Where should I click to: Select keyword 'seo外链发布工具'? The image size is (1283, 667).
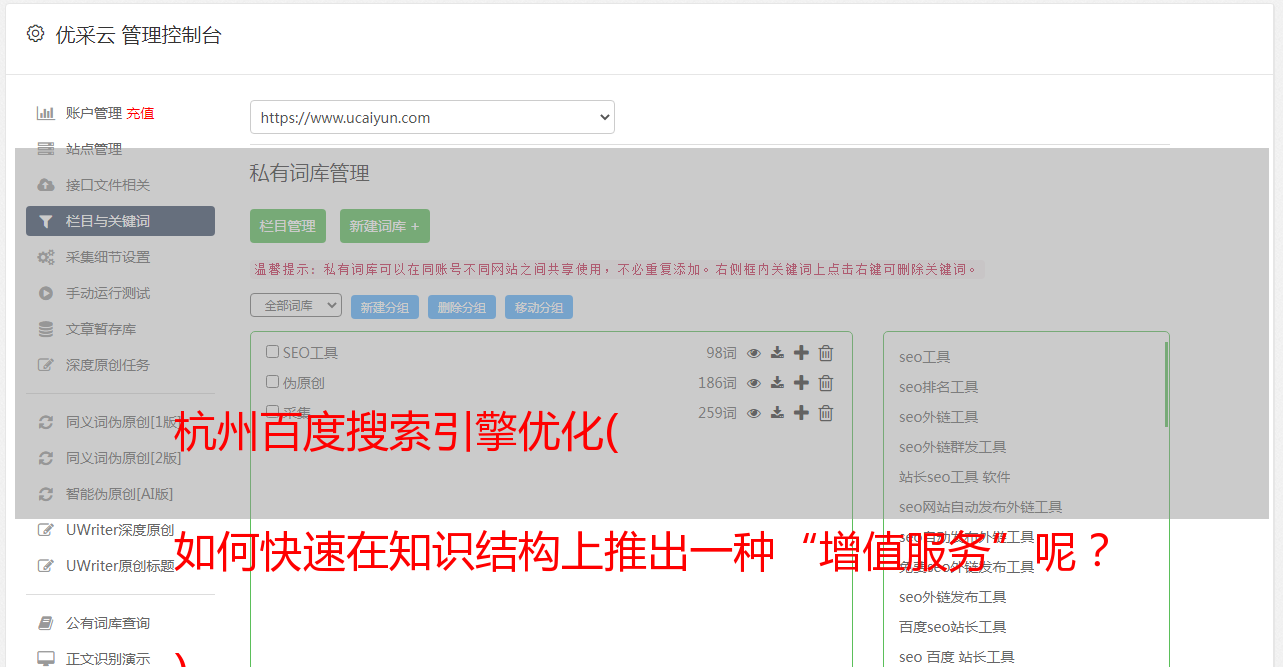[x=953, y=597]
